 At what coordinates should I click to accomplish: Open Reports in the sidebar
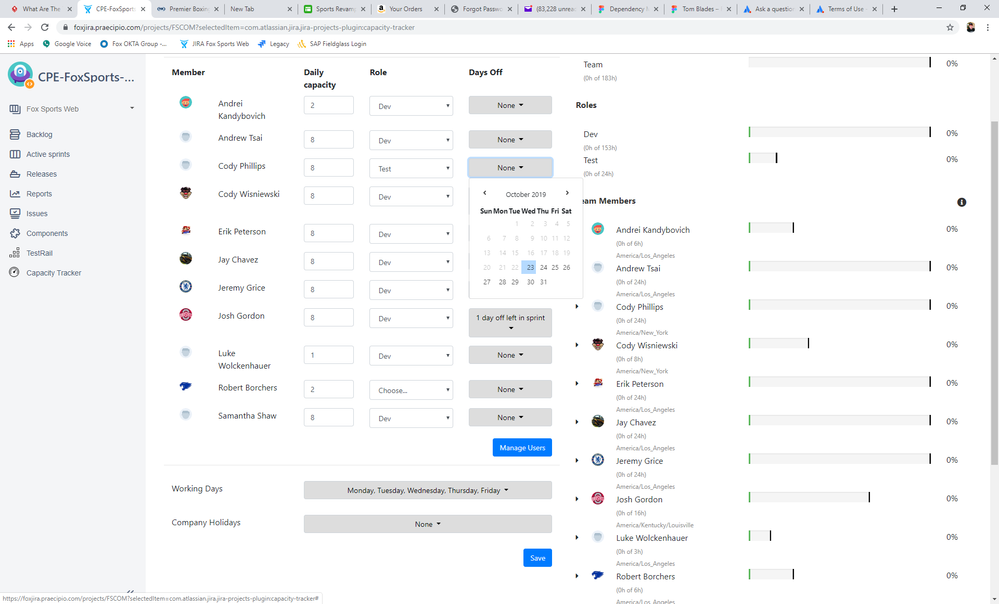pos(39,194)
